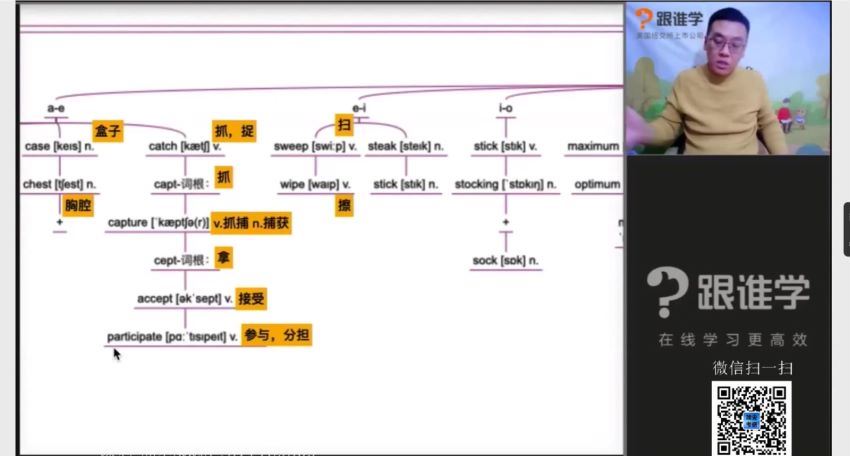Click the case [keɪs] n. node
This screenshot has width=850, height=456.
click(60, 147)
